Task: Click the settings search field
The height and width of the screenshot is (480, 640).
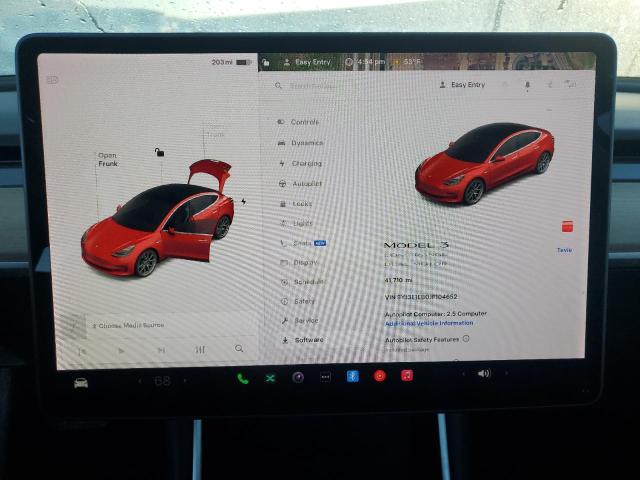Action: tap(313, 86)
